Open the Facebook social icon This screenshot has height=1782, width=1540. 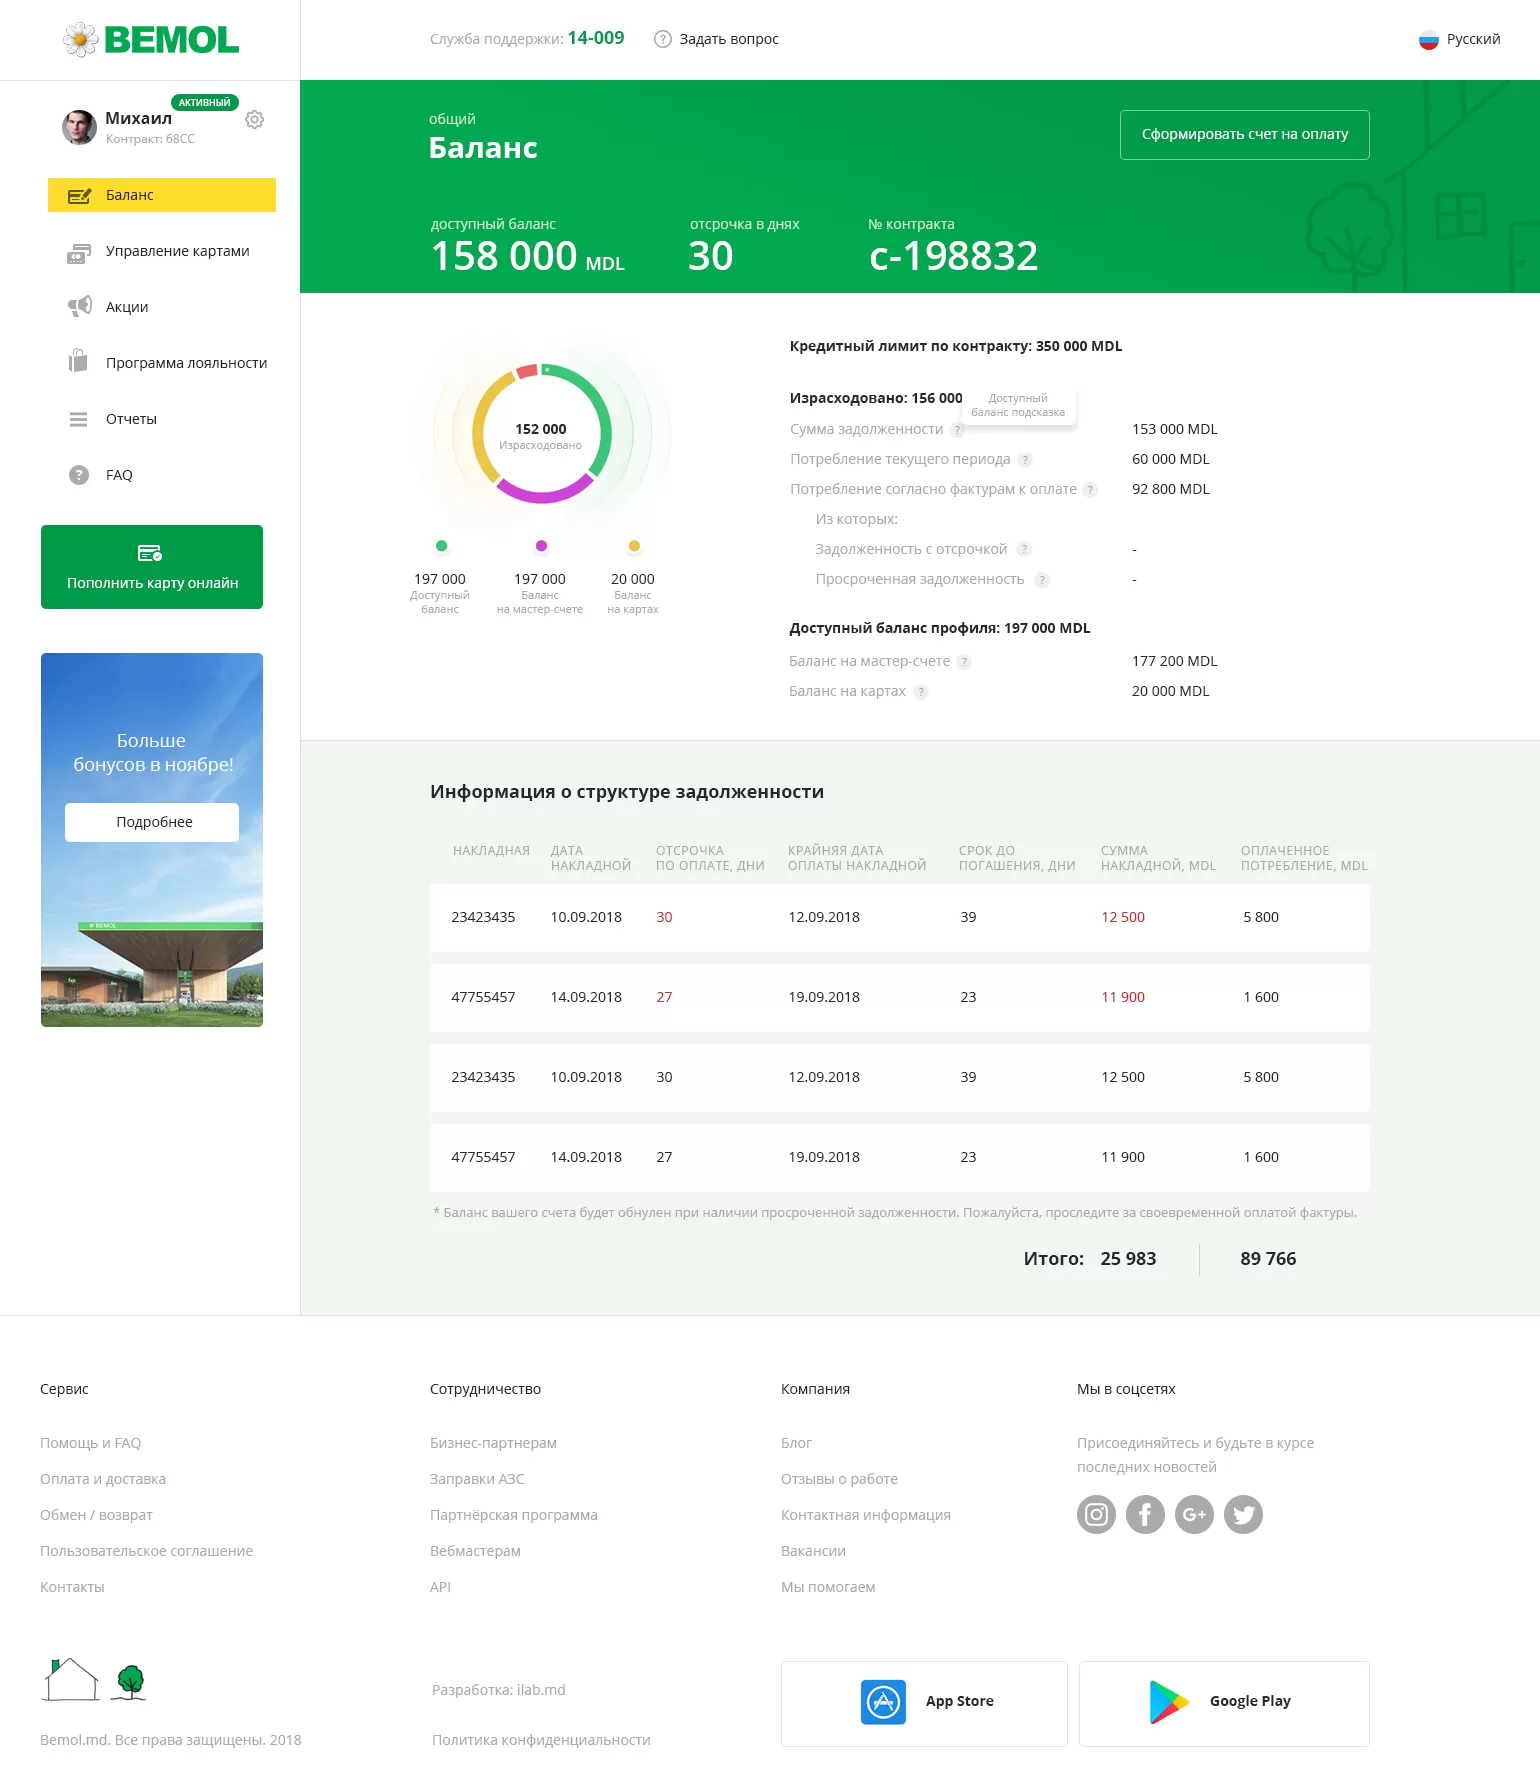tap(1145, 1514)
